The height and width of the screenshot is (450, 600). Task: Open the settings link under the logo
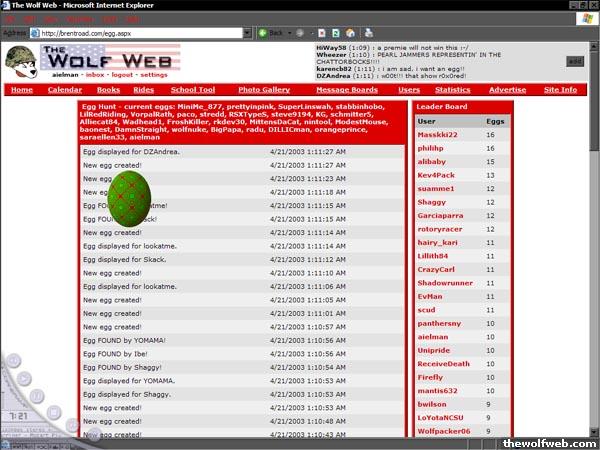(153, 75)
